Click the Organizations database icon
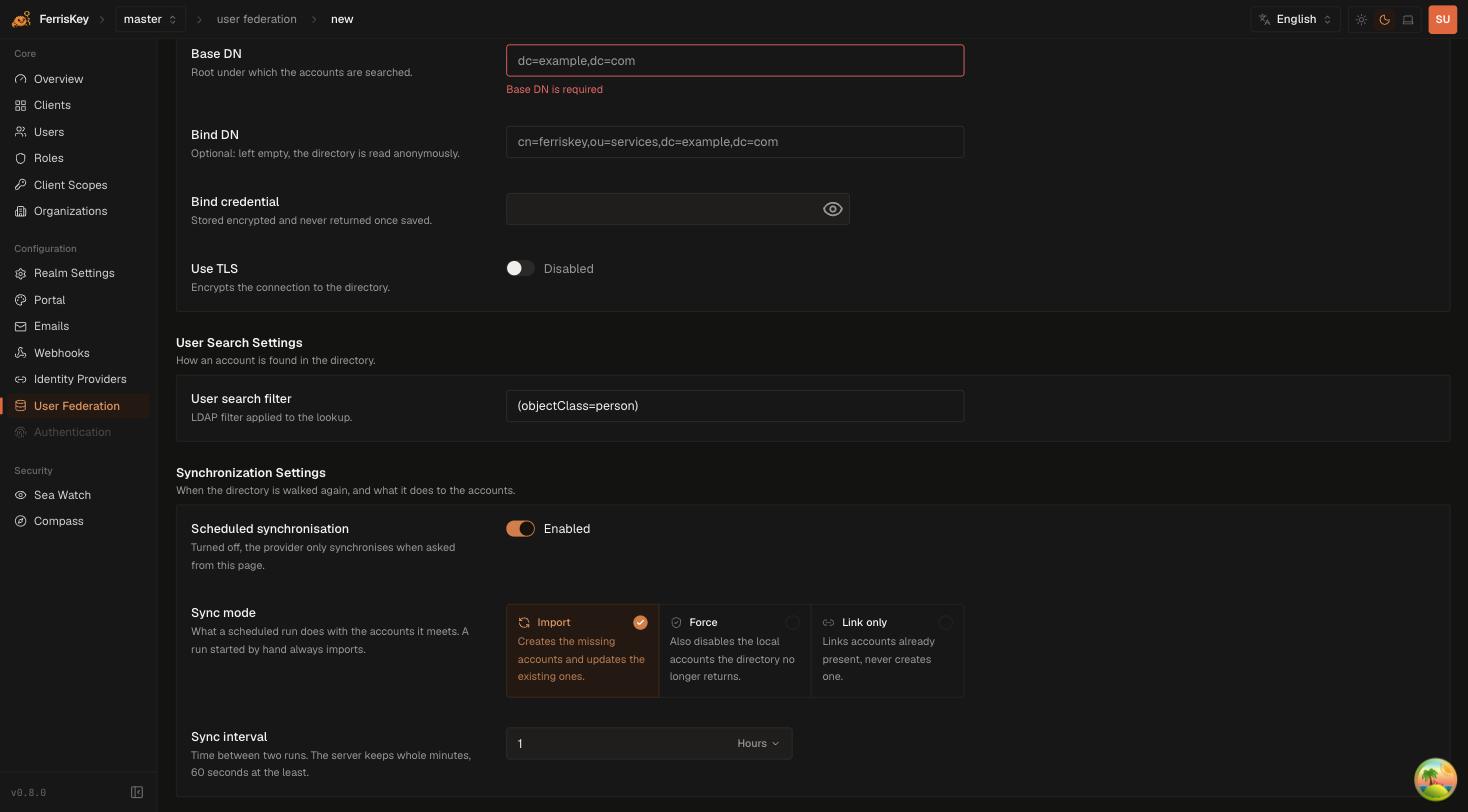This screenshot has width=1468, height=812. pyautogui.click(x=21, y=211)
